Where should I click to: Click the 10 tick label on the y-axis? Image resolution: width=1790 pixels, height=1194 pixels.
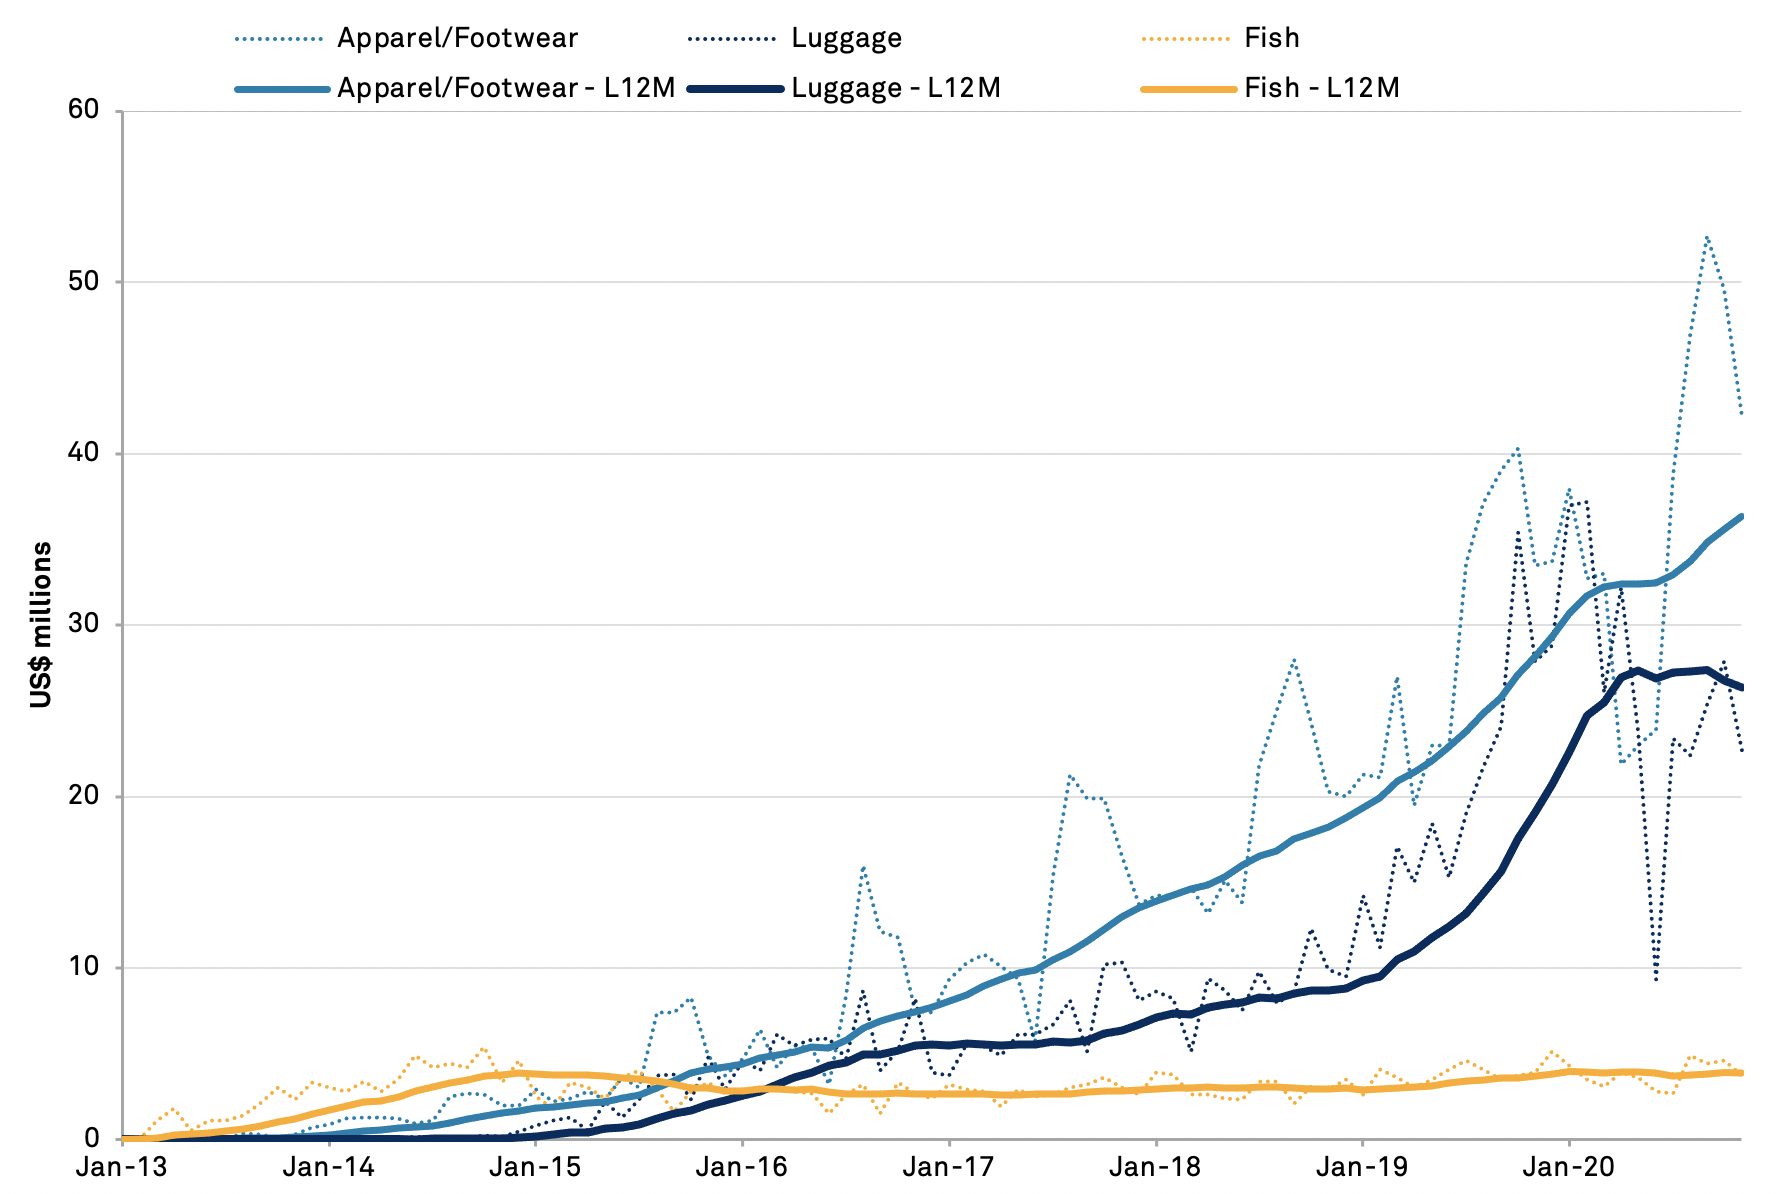(x=84, y=968)
